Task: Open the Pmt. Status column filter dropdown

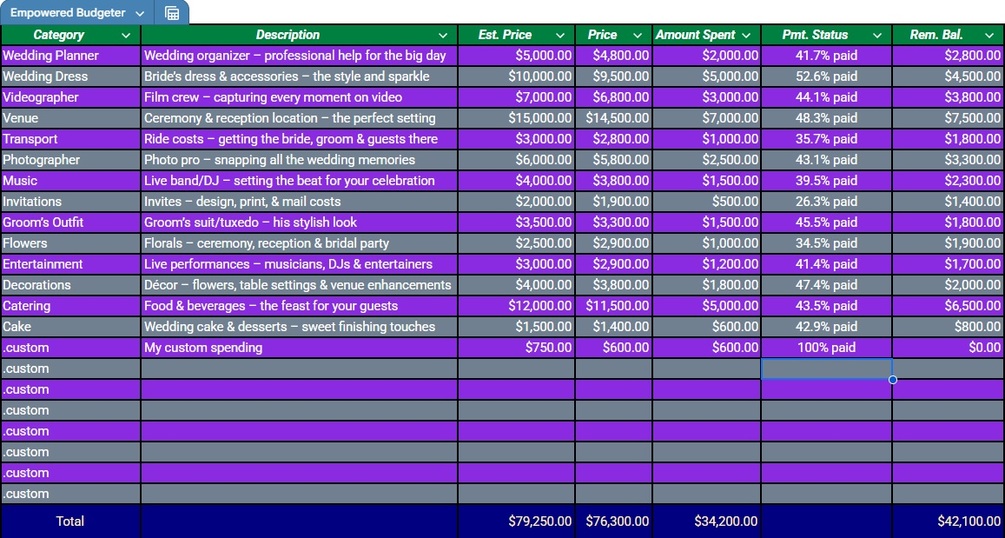Action: 877,35
